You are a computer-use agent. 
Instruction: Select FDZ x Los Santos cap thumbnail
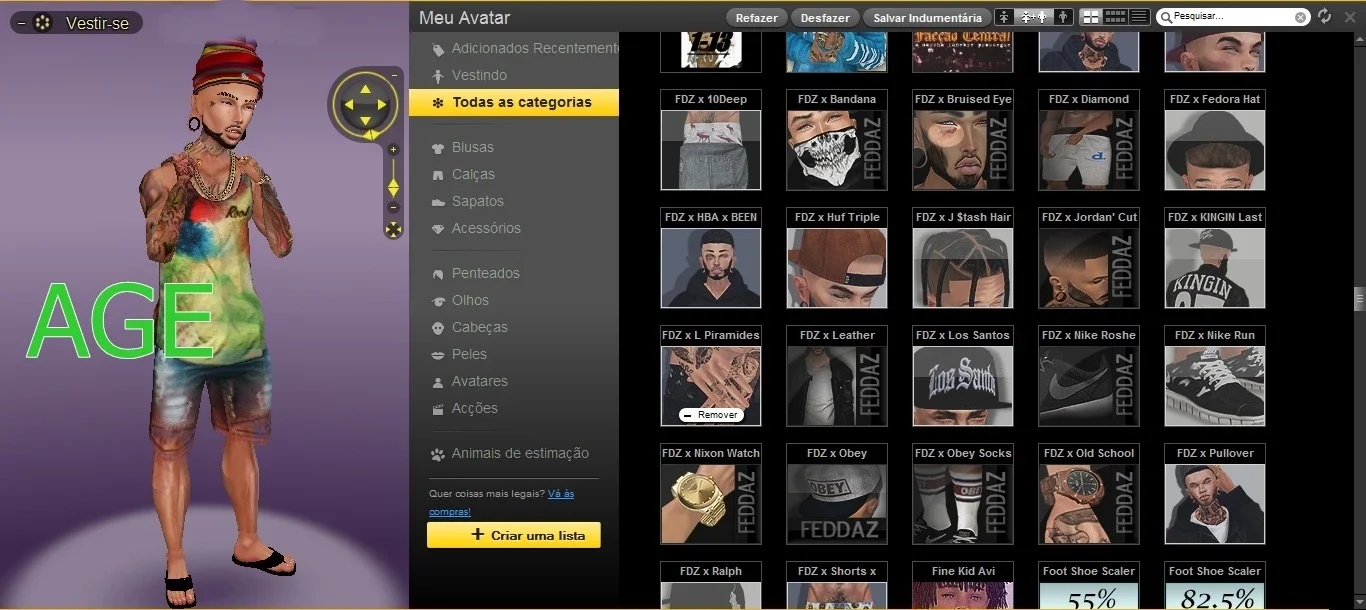pyautogui.click(x=963, y=385)
